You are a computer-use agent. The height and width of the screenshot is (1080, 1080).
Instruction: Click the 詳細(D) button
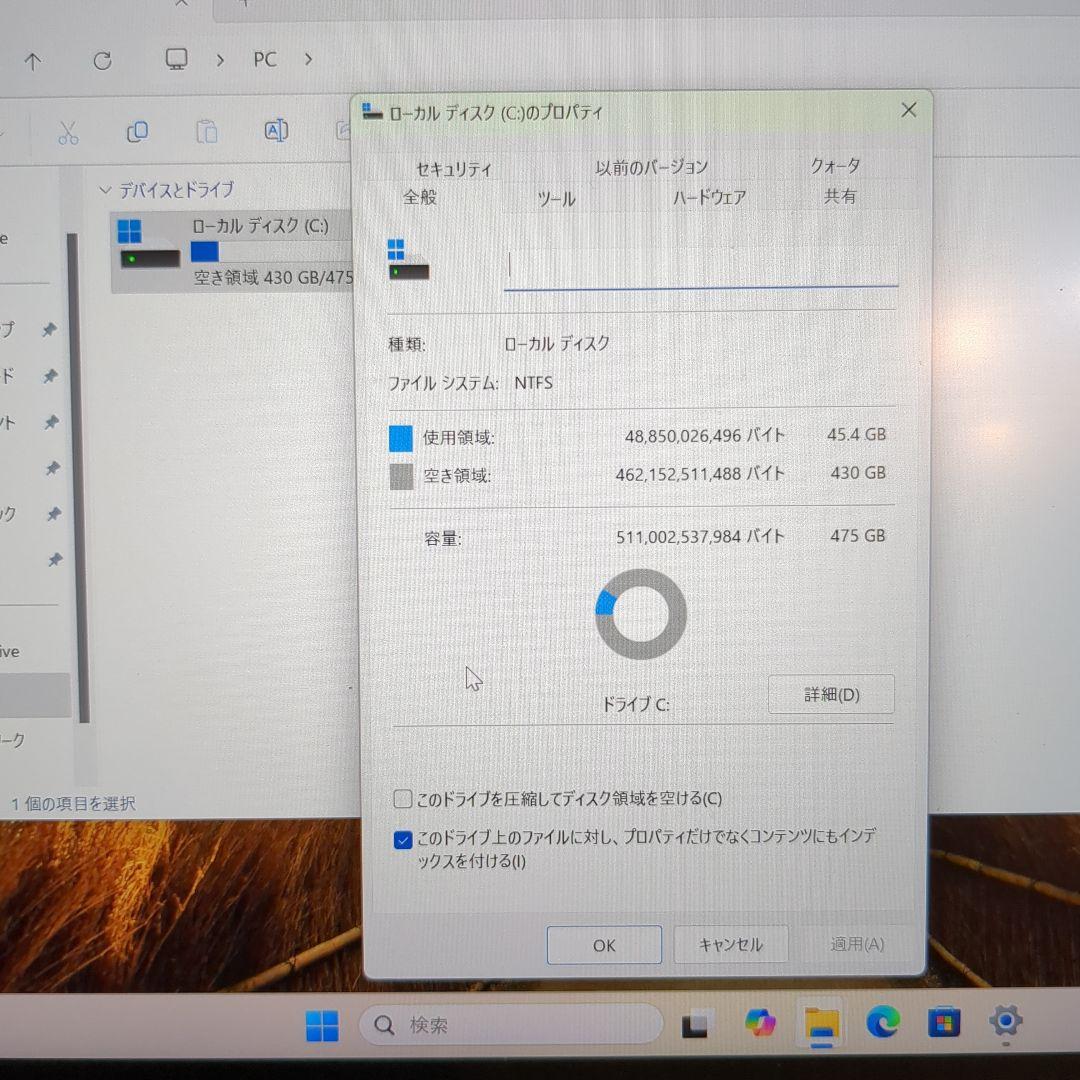[831, 694]
